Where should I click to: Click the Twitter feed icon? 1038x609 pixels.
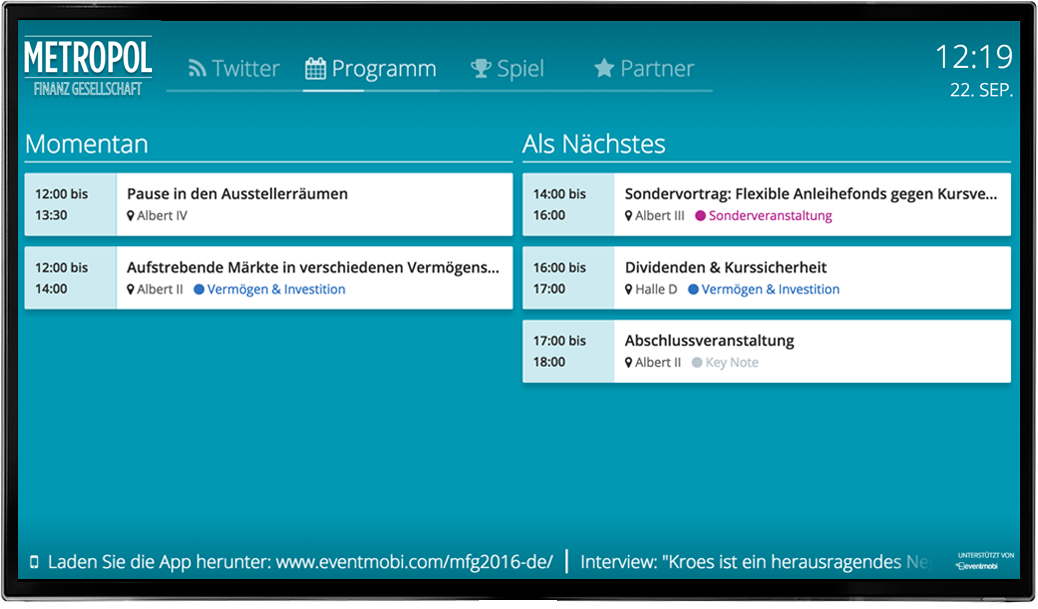(196, 68)
